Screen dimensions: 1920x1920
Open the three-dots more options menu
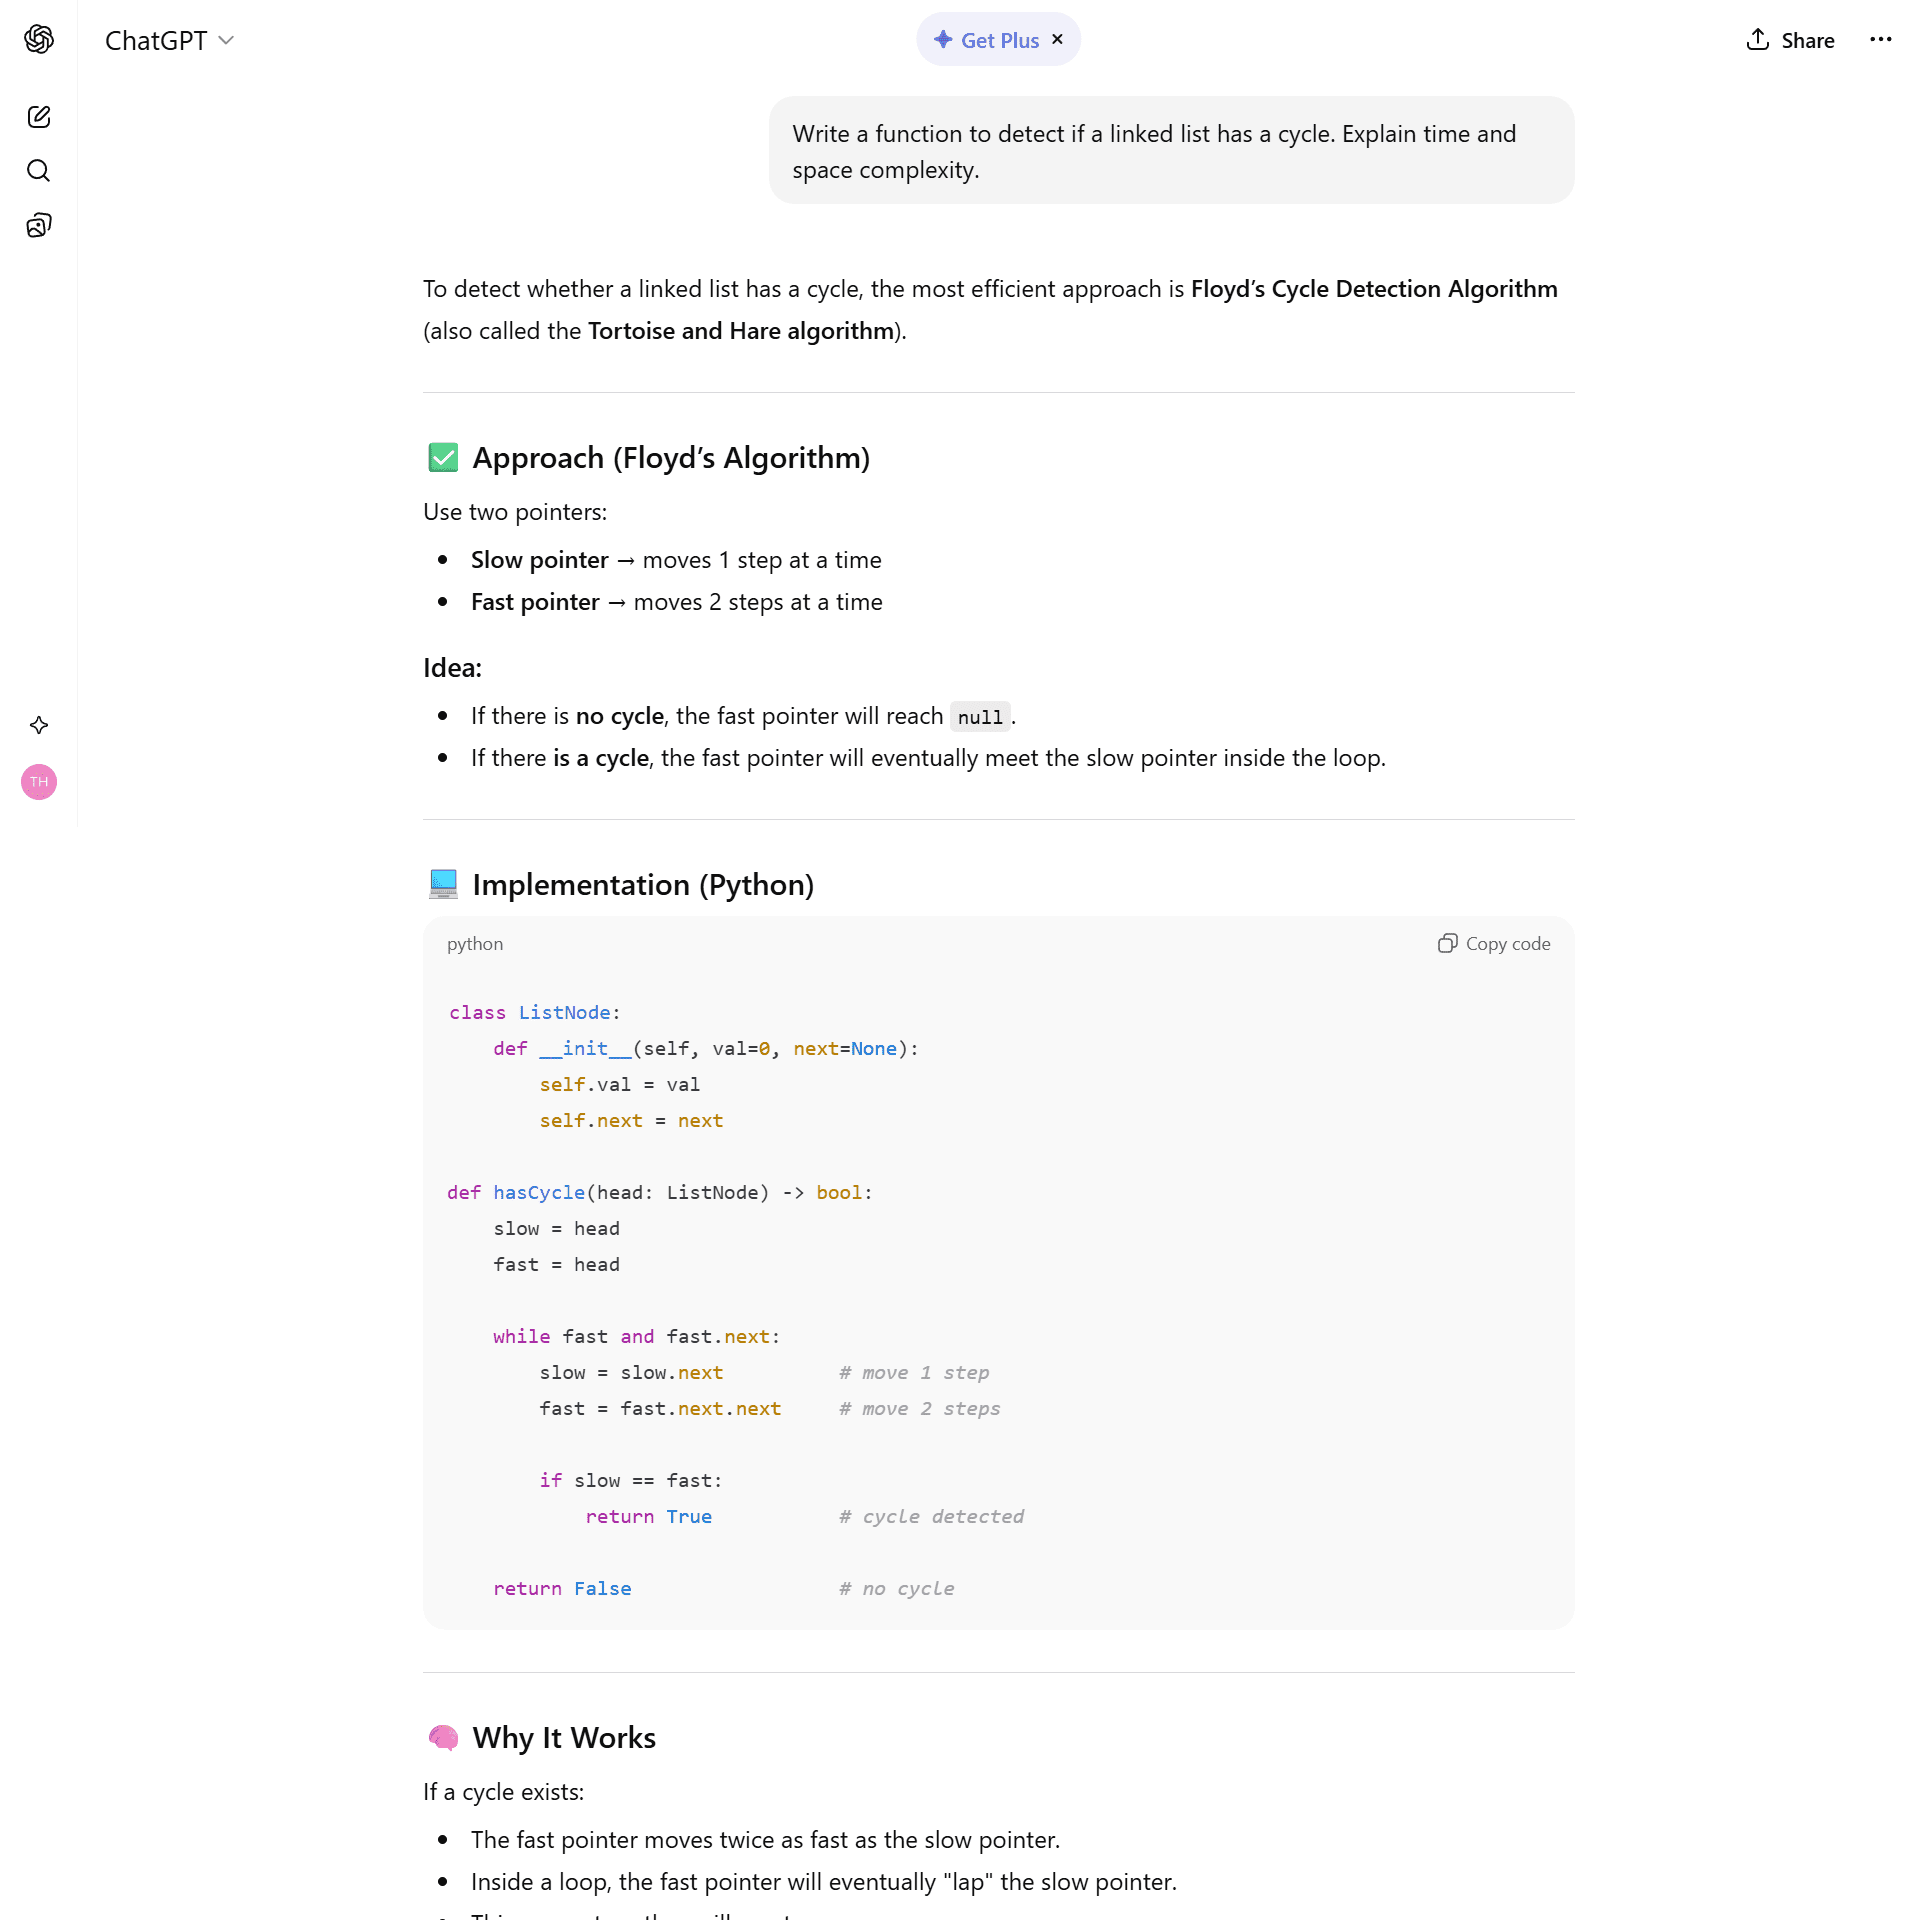tap(1880, 40)
